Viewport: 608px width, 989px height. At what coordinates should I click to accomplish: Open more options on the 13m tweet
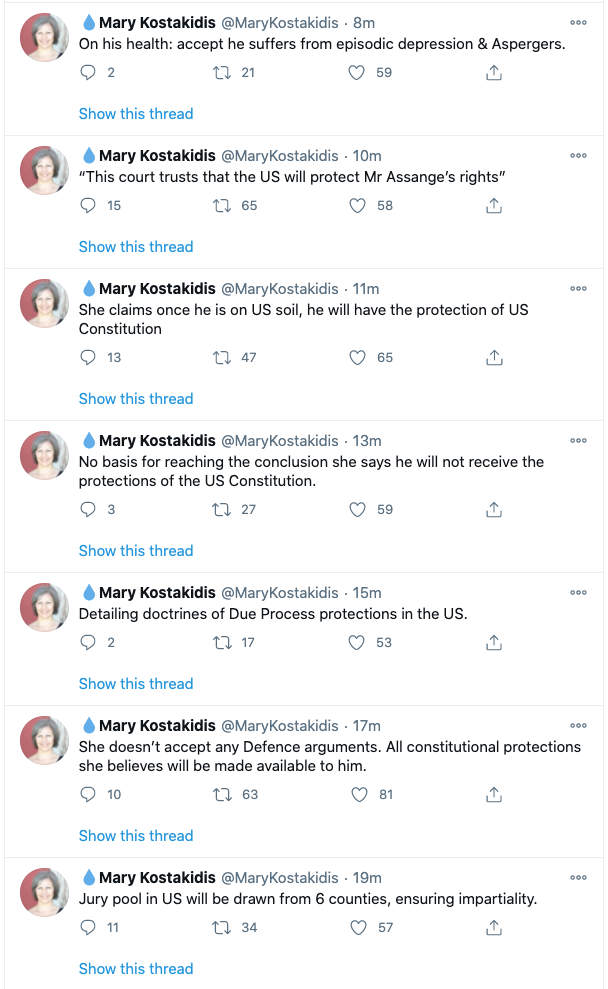(578, 441)
